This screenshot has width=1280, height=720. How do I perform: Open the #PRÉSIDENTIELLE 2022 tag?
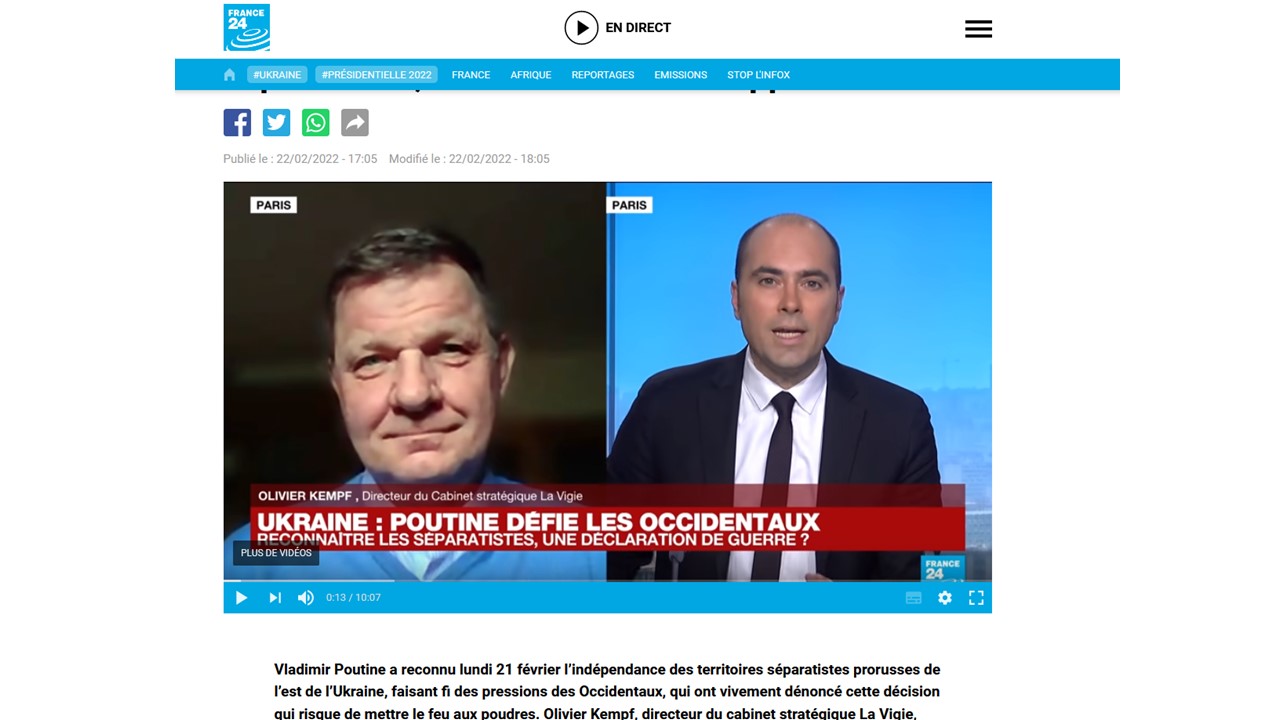tap(376, 75)
